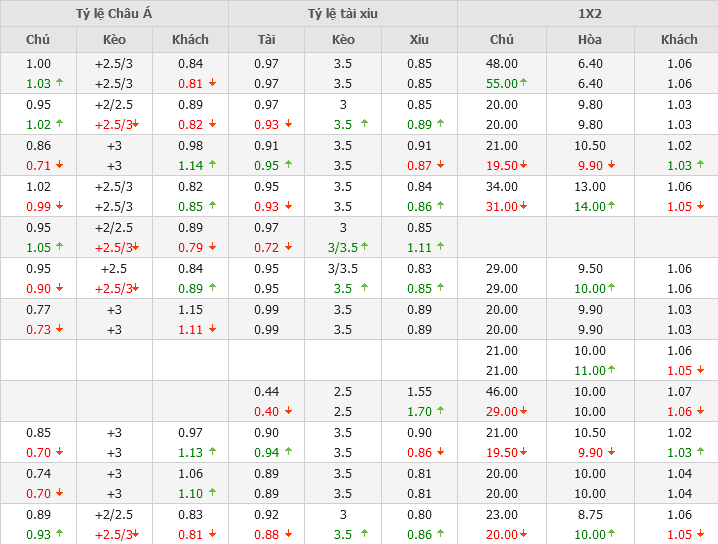The image size is (718, 544).
Task: Click the red down arrow beside 31.00
Action: click(x=523, y=207)
